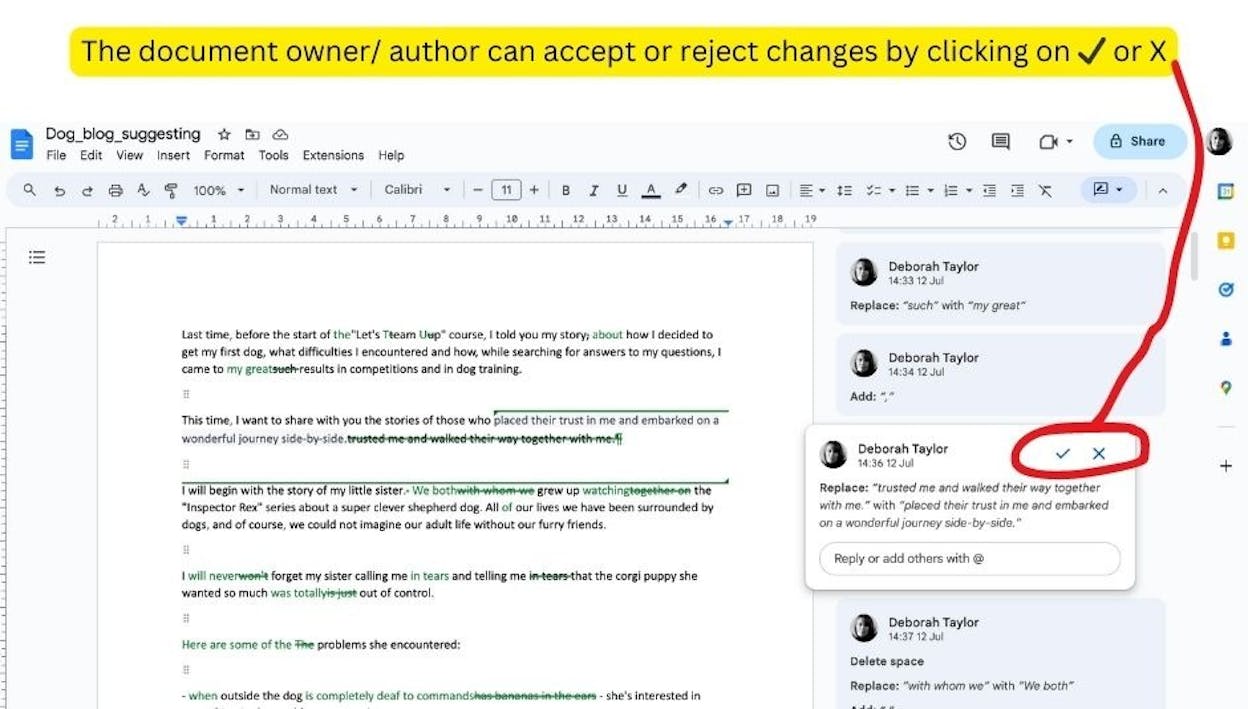1248x709 pixels.
Task: Click the text color icon
Action: pyautogui.click(x=651, y=190)
